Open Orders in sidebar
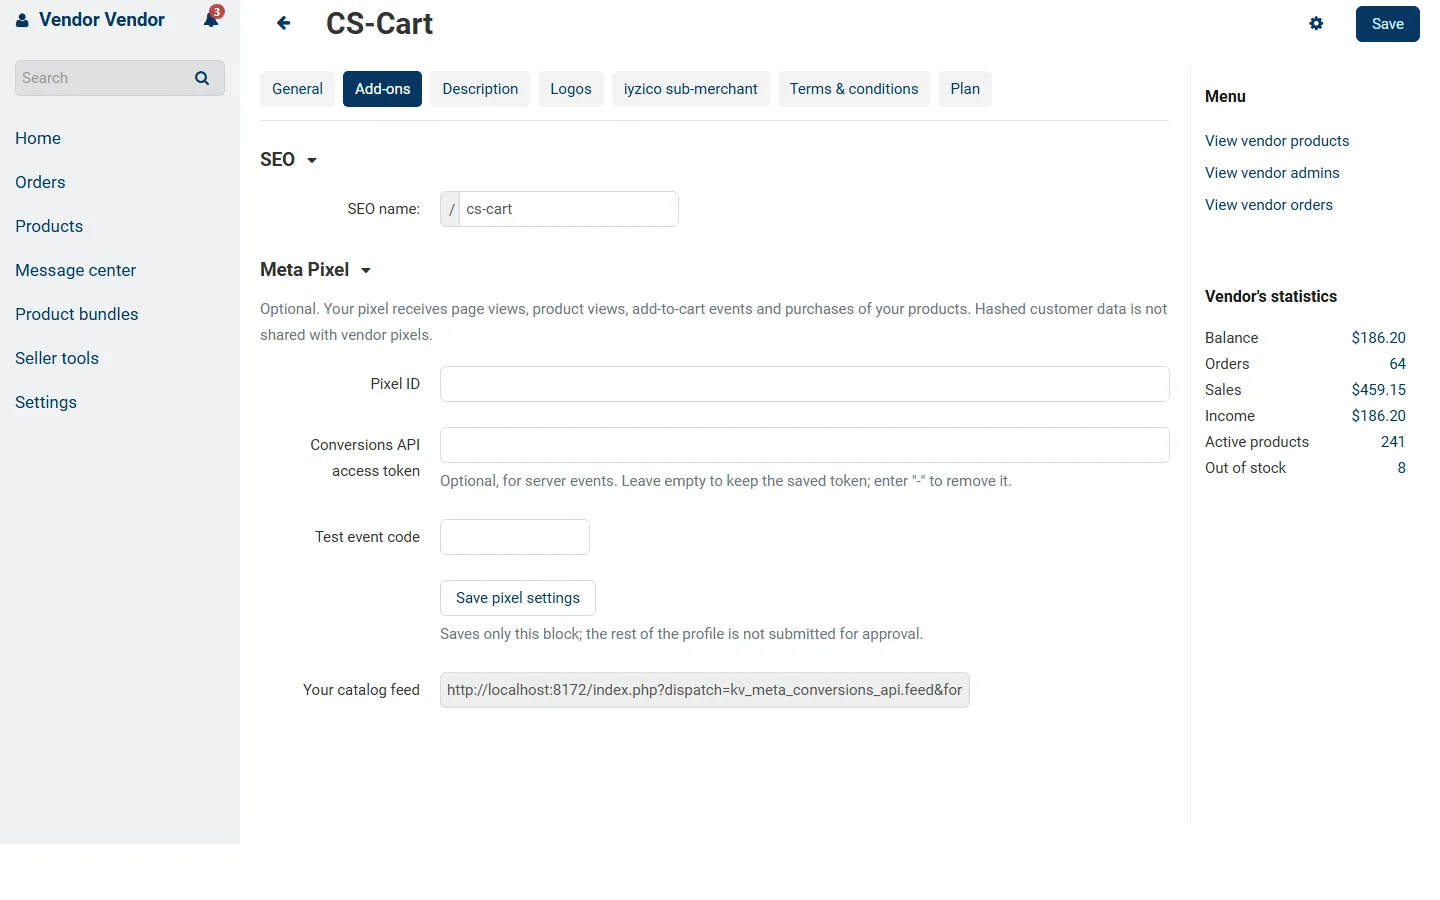Image resolution: width=1440 pixels, height=900 pixels. [x=40, y=182]
